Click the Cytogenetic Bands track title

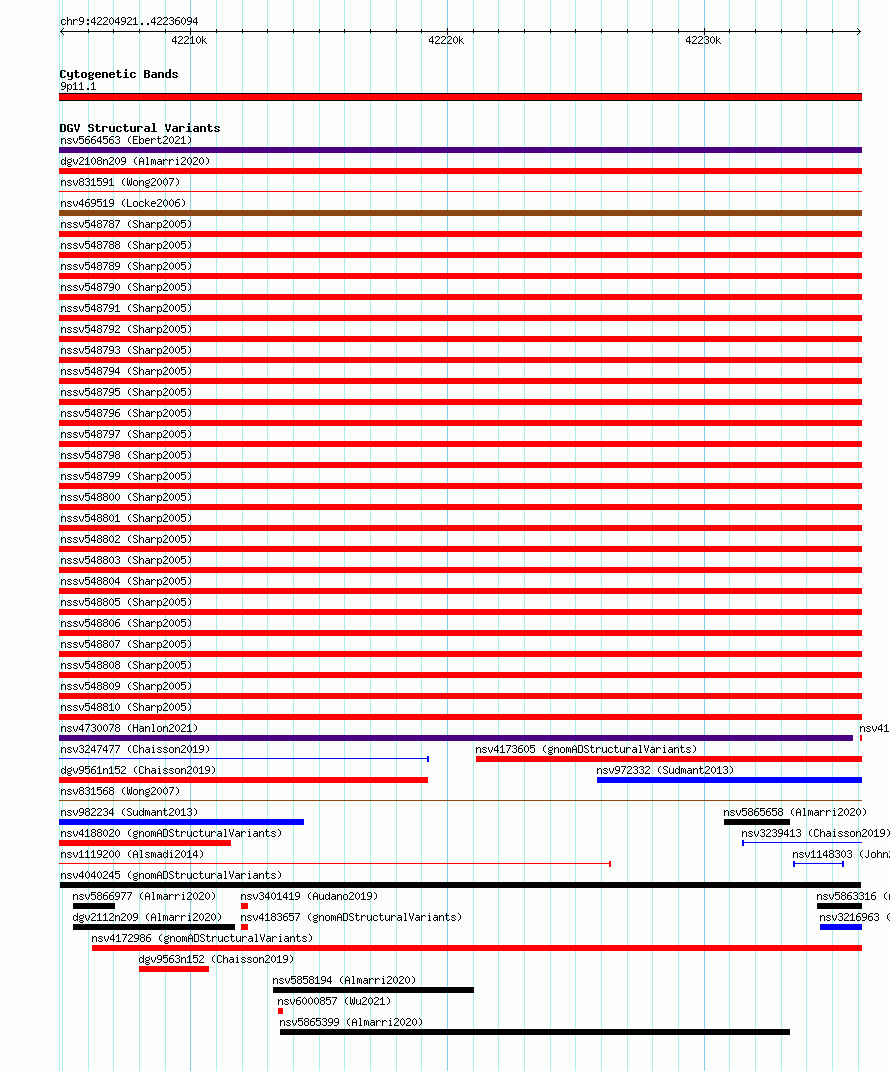point(119,74)
